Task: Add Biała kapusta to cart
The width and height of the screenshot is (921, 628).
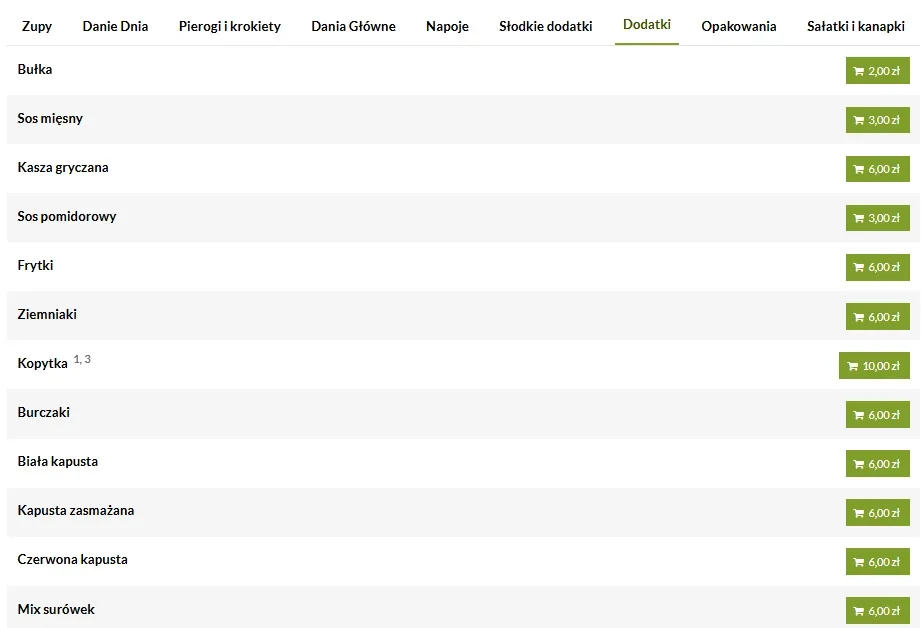Action: click(877, 464)
